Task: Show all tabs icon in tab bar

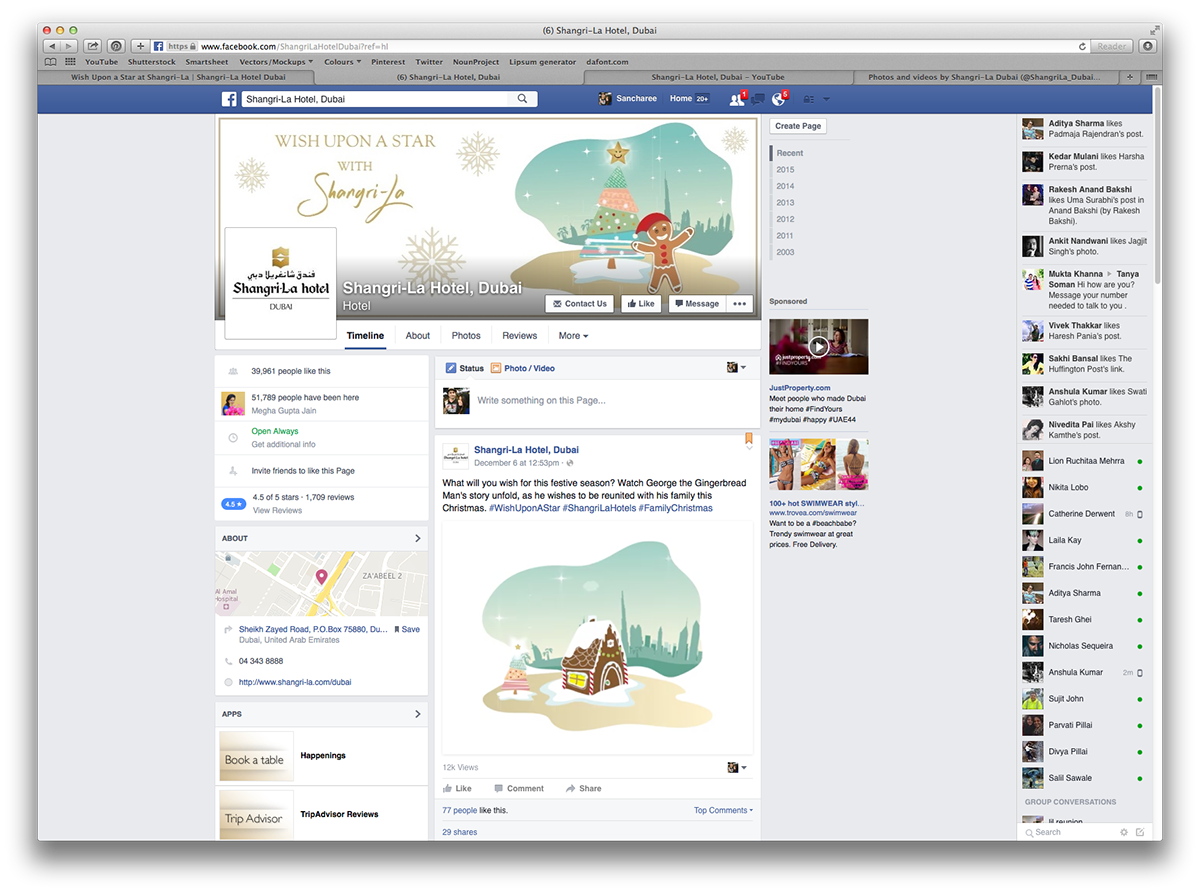Action: [x=1150, y=77]
